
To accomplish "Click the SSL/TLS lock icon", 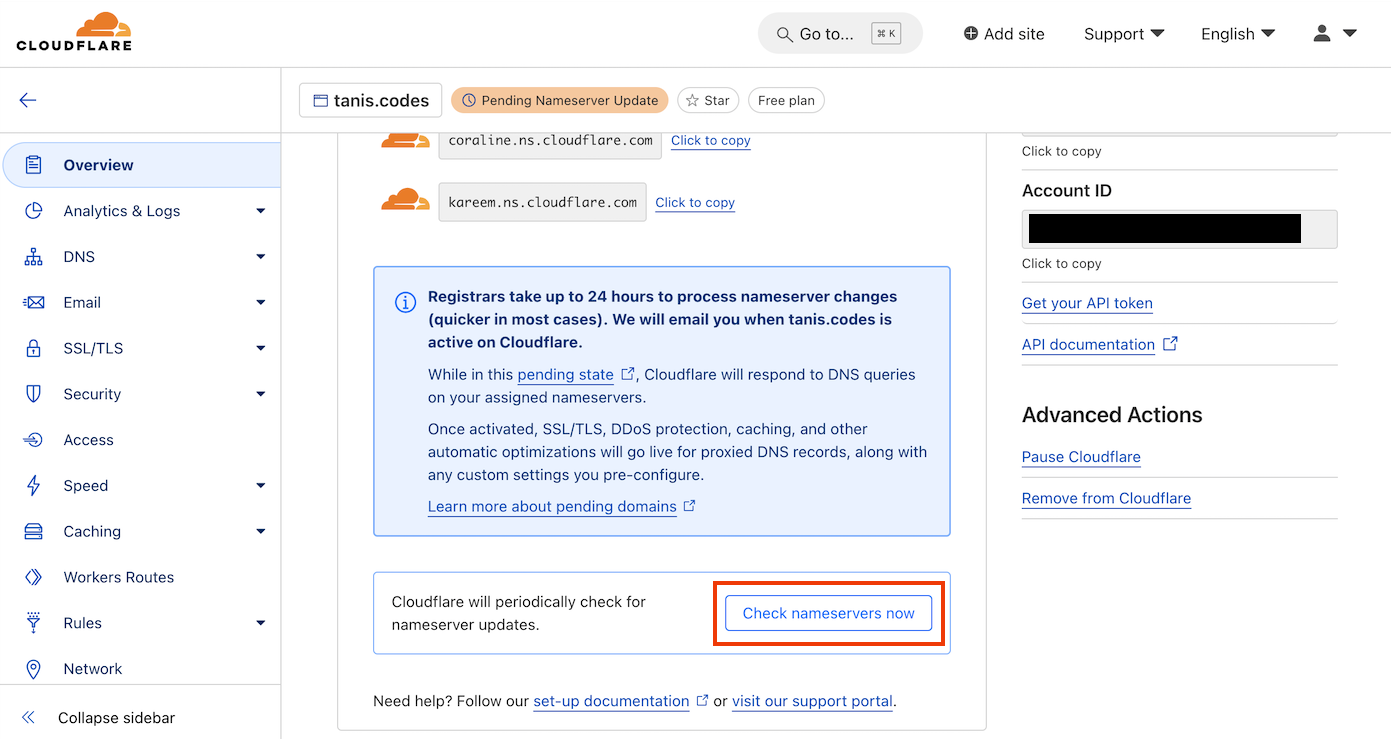I will pos(34,348).
